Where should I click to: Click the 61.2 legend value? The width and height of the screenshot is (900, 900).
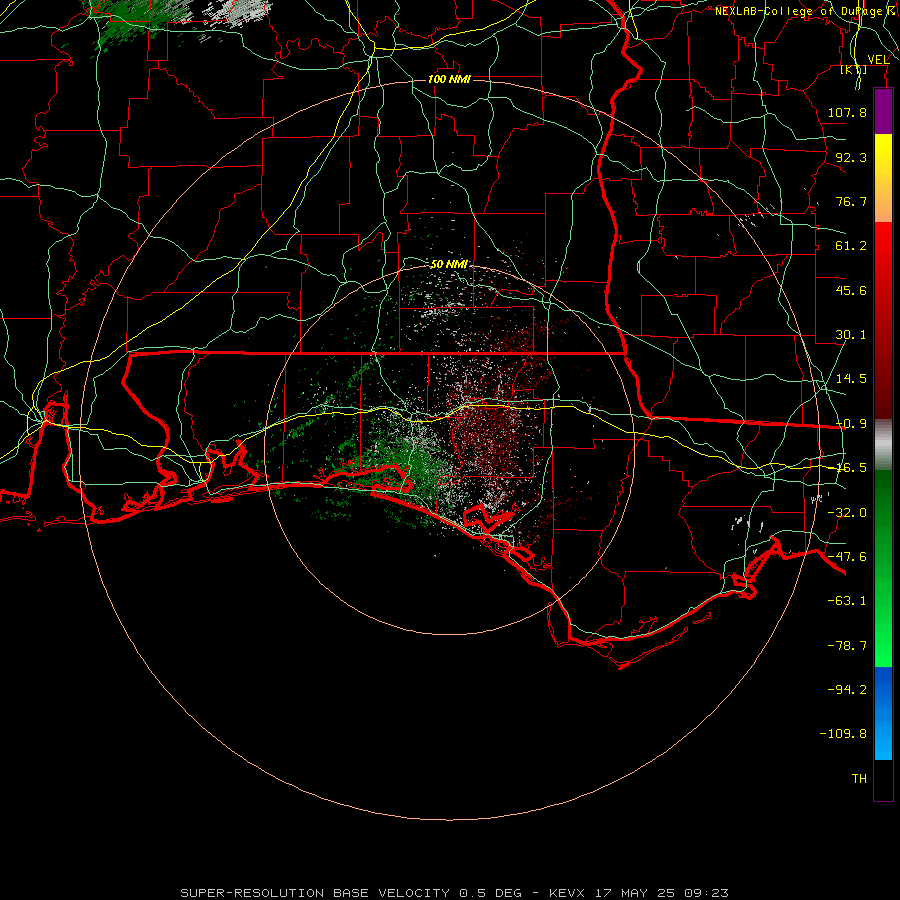851,246
